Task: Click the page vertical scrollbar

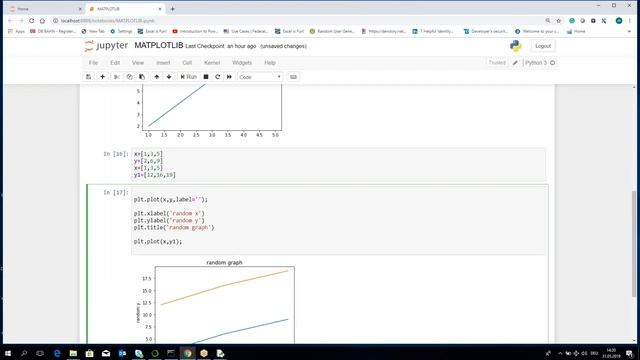Action: pyautogui.click(x=633, y=243)
